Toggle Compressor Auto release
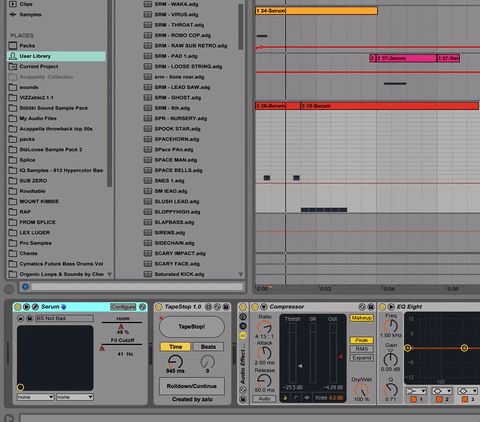Viewport: 480px width, 422px height. tap(264, 398)
